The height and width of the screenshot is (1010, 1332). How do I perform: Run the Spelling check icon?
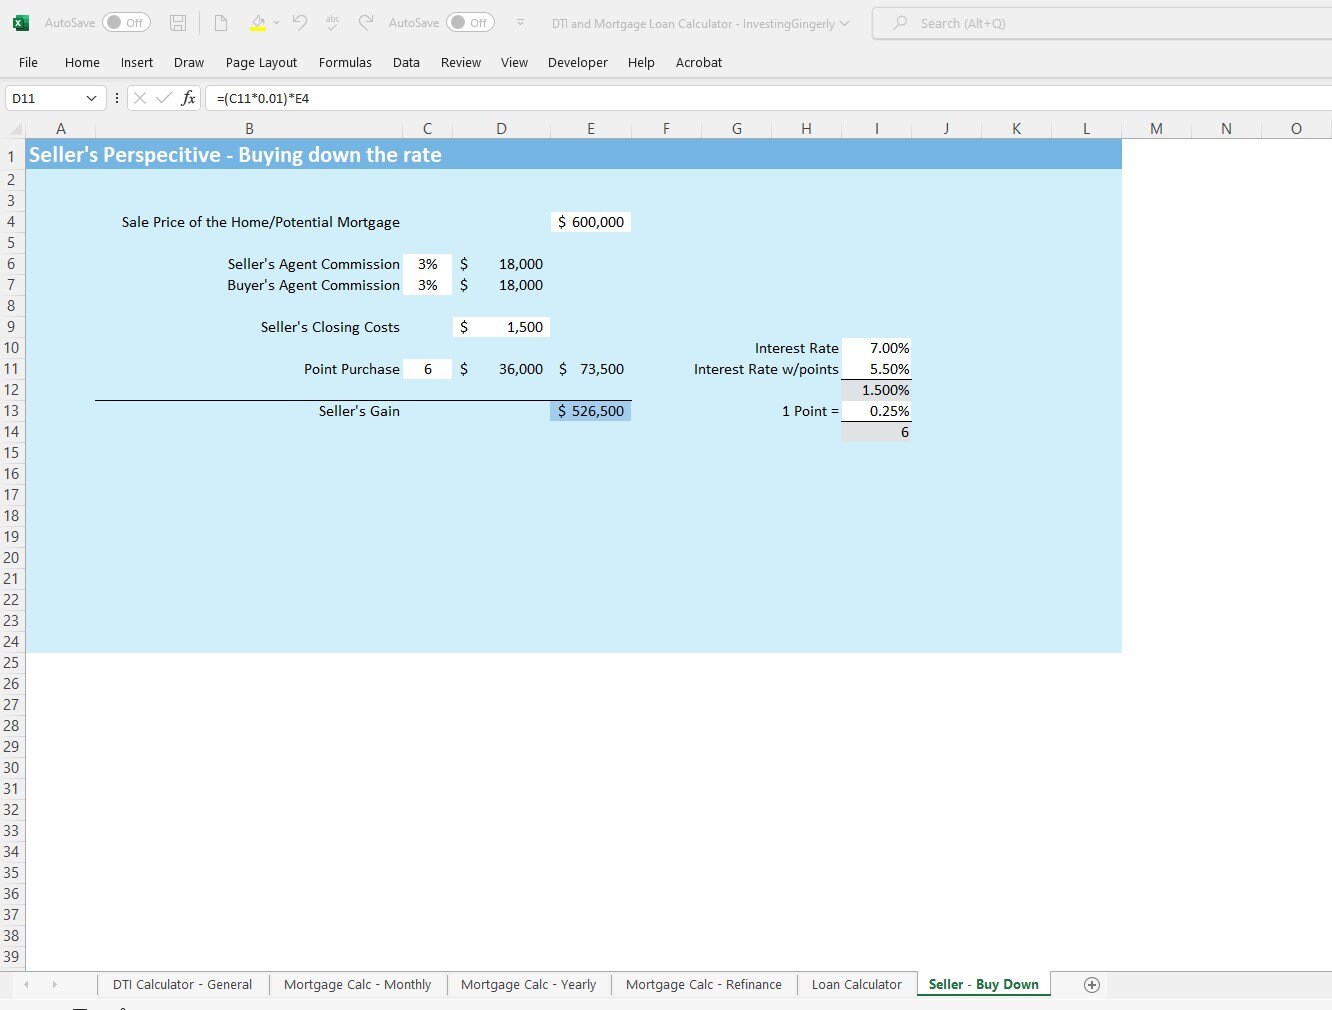pos(332,22)
